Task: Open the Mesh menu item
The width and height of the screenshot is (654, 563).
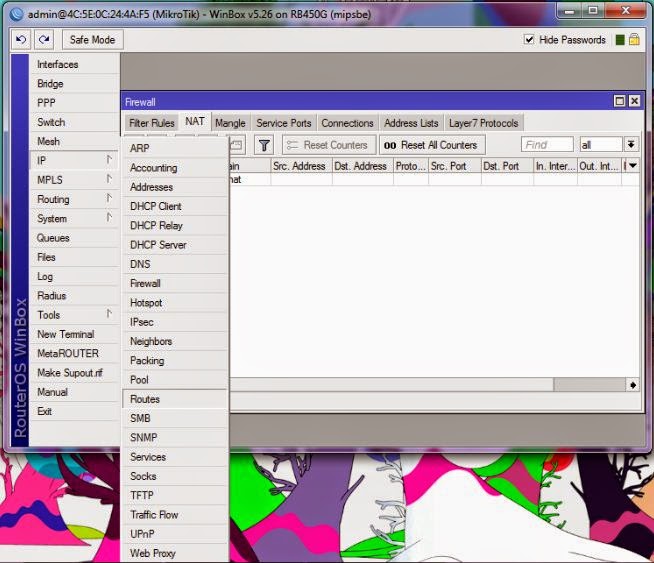Action: (x=75, y=141)
